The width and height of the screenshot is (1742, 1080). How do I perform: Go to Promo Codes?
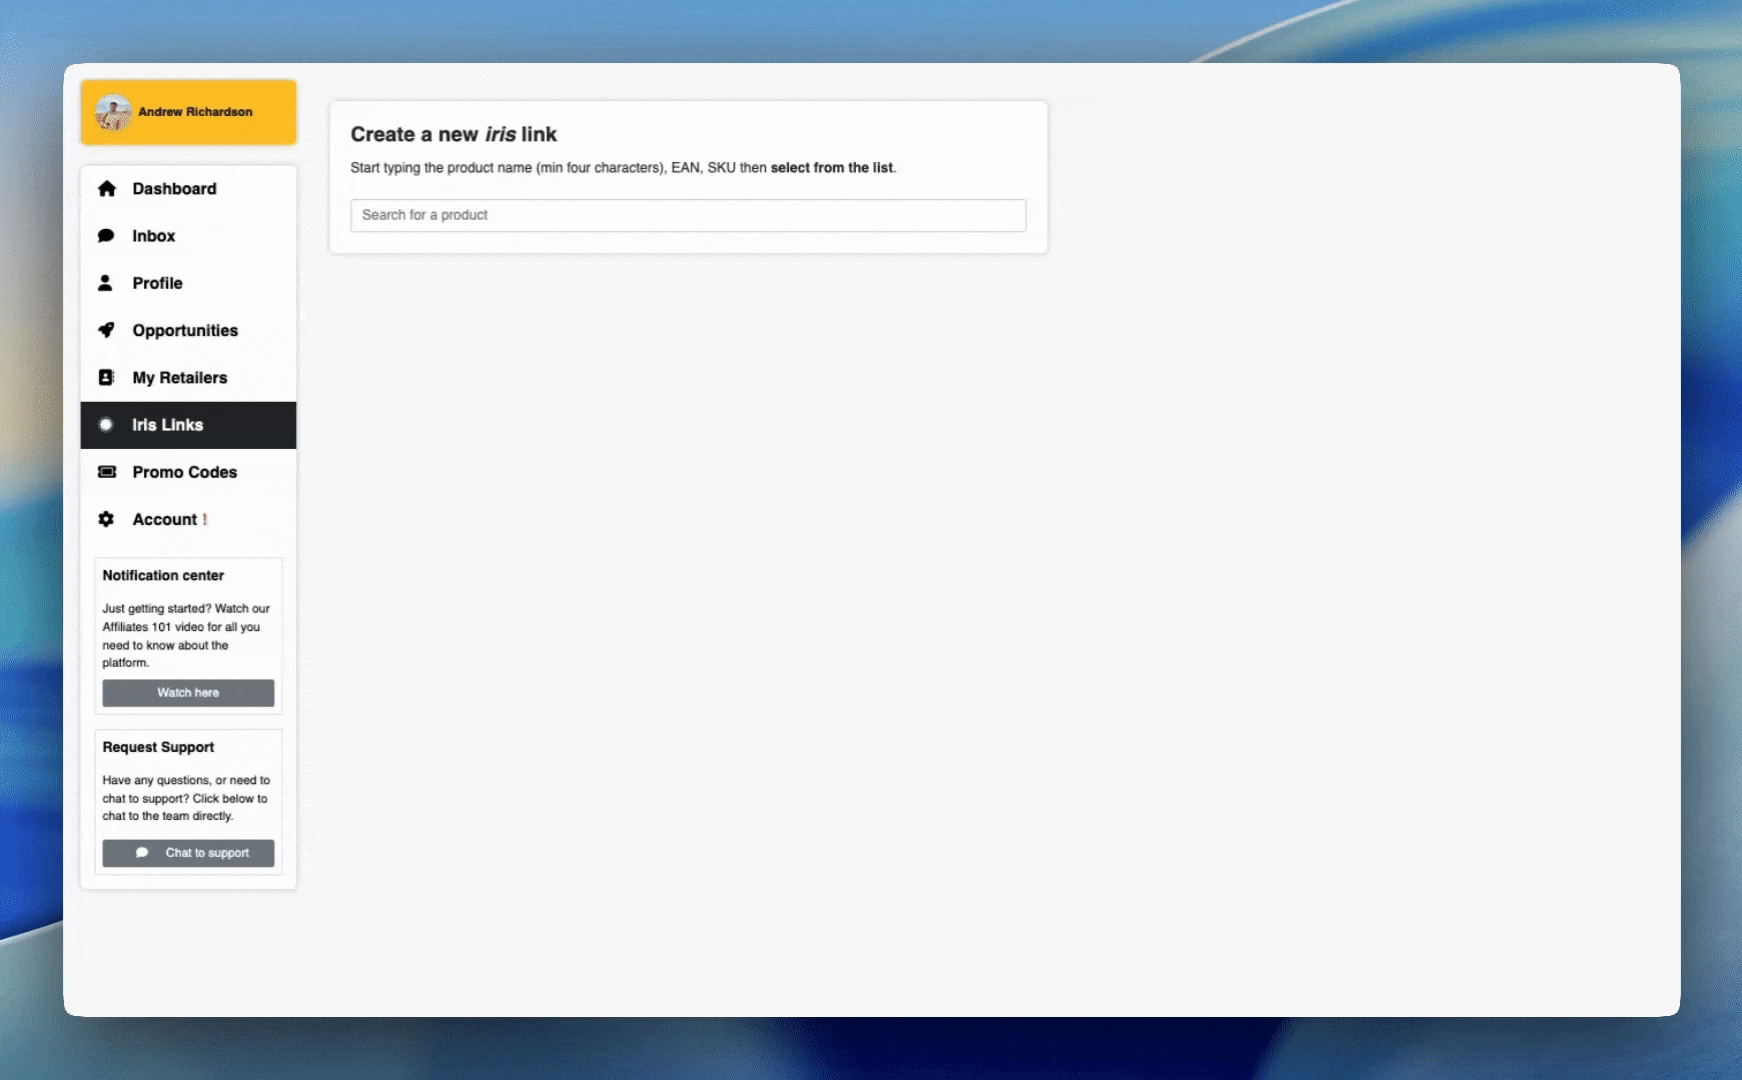coord(185,472)
